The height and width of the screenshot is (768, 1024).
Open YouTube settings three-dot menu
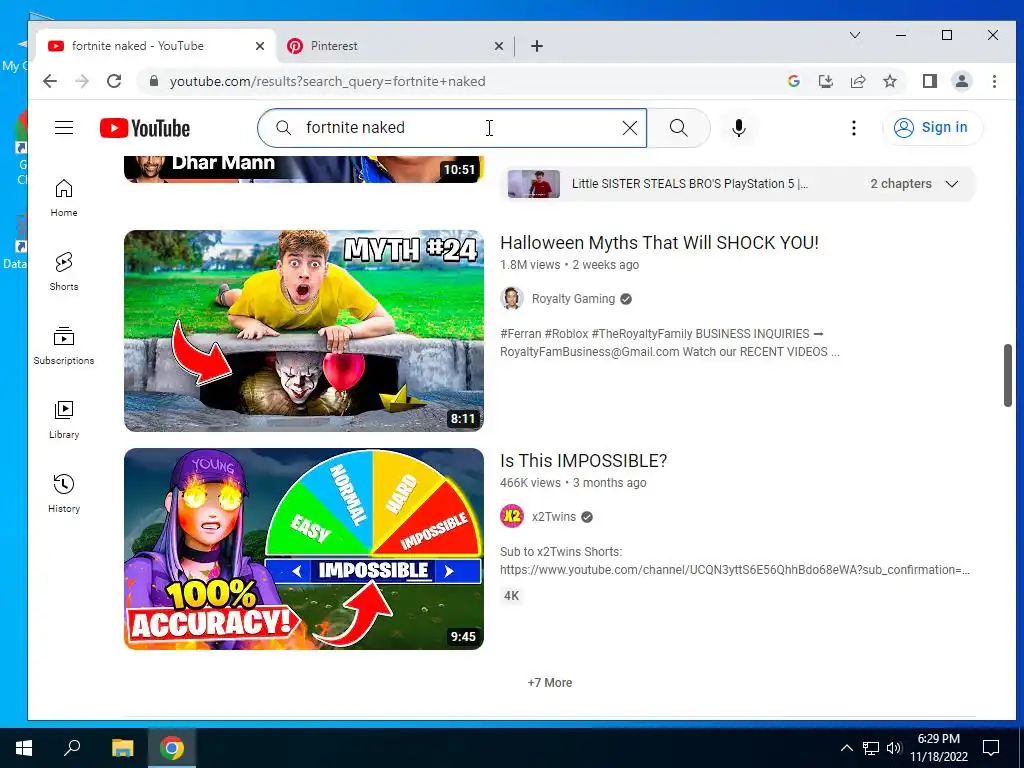854,128
